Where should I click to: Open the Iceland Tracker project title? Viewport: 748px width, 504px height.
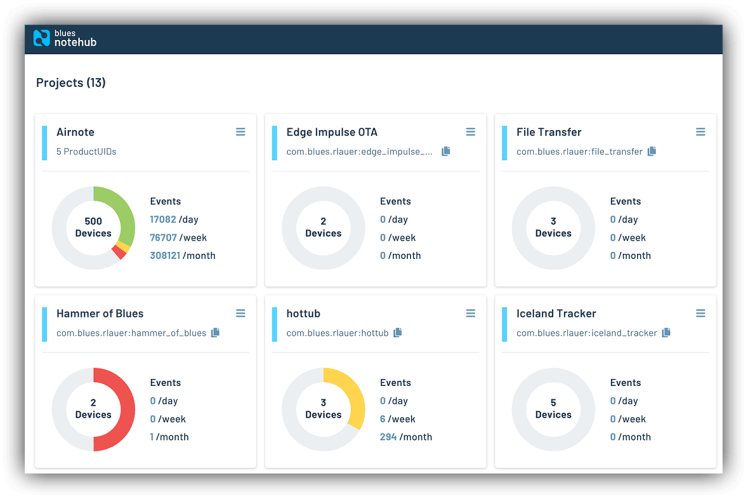pyautogui.click(x=556, y=313)
